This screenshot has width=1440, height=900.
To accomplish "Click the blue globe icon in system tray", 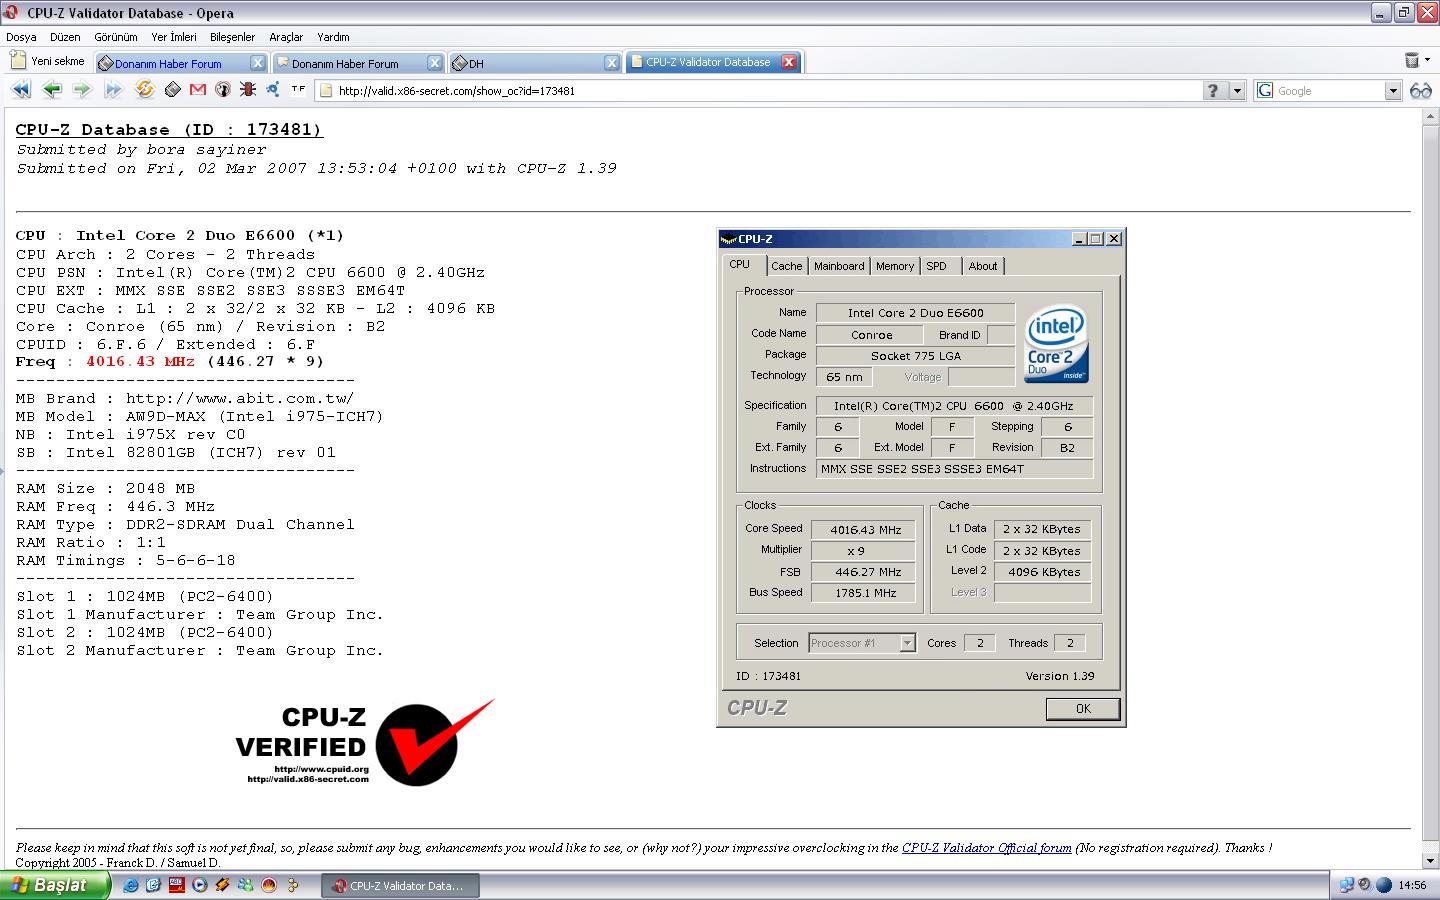I will pos(1384,885).
